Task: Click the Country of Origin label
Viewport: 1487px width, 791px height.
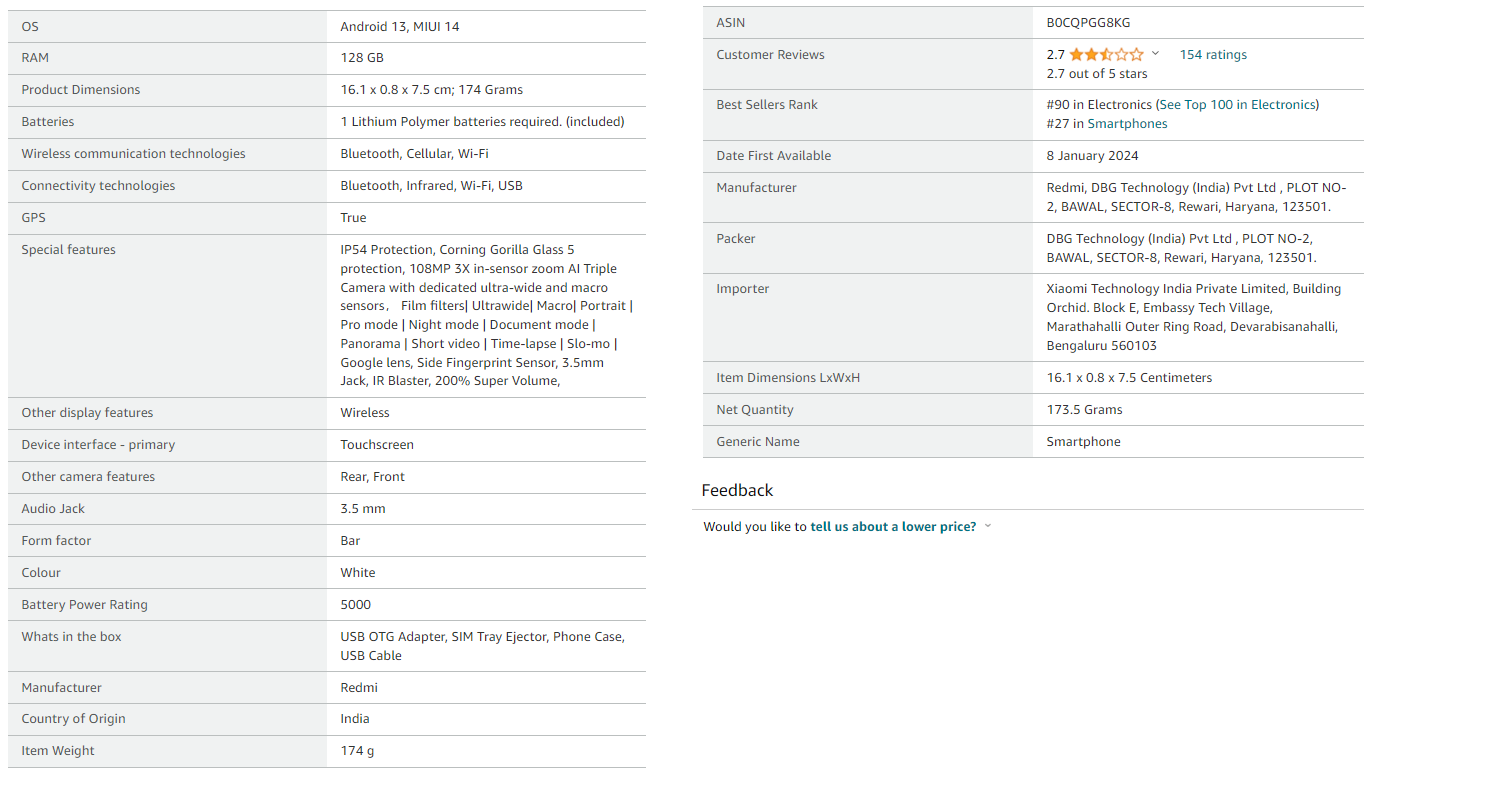Action: (x=75, y=719)
